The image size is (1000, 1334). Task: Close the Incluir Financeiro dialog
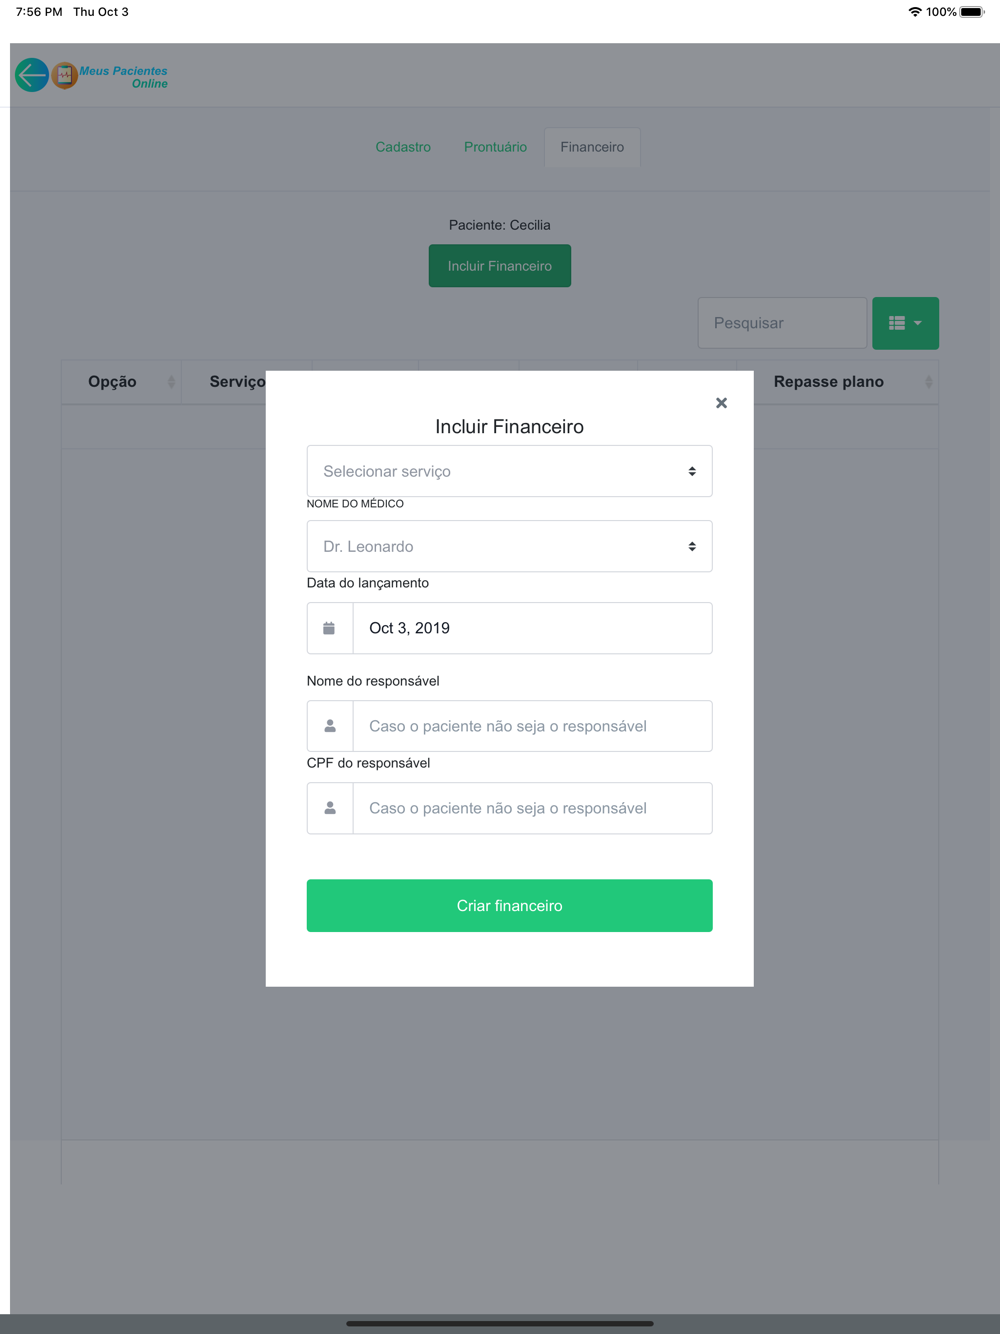721,403
